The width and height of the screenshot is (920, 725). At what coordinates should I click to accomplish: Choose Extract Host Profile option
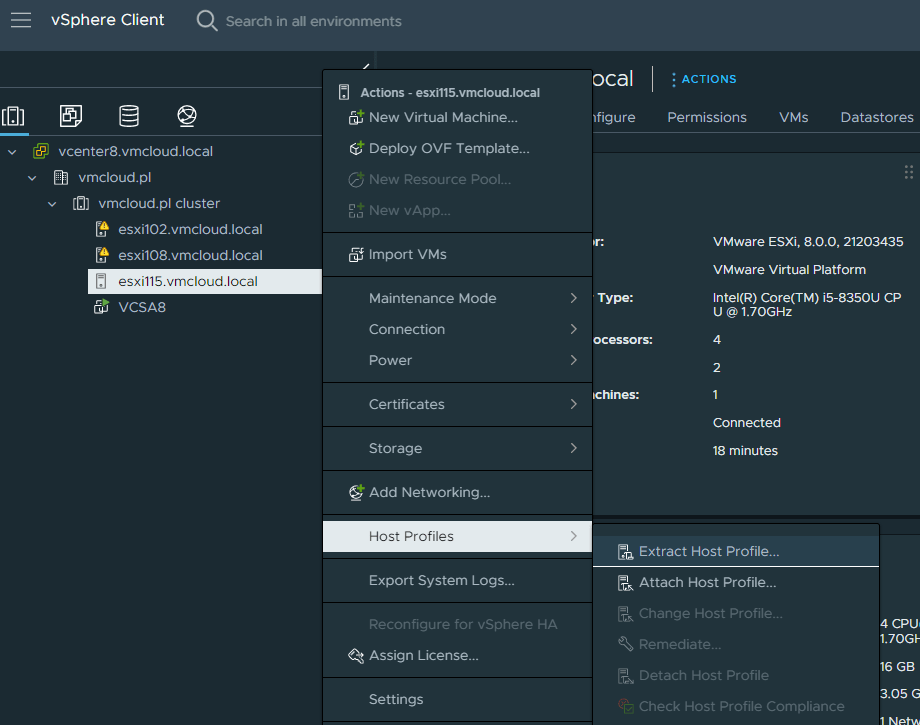click(708, 551)
